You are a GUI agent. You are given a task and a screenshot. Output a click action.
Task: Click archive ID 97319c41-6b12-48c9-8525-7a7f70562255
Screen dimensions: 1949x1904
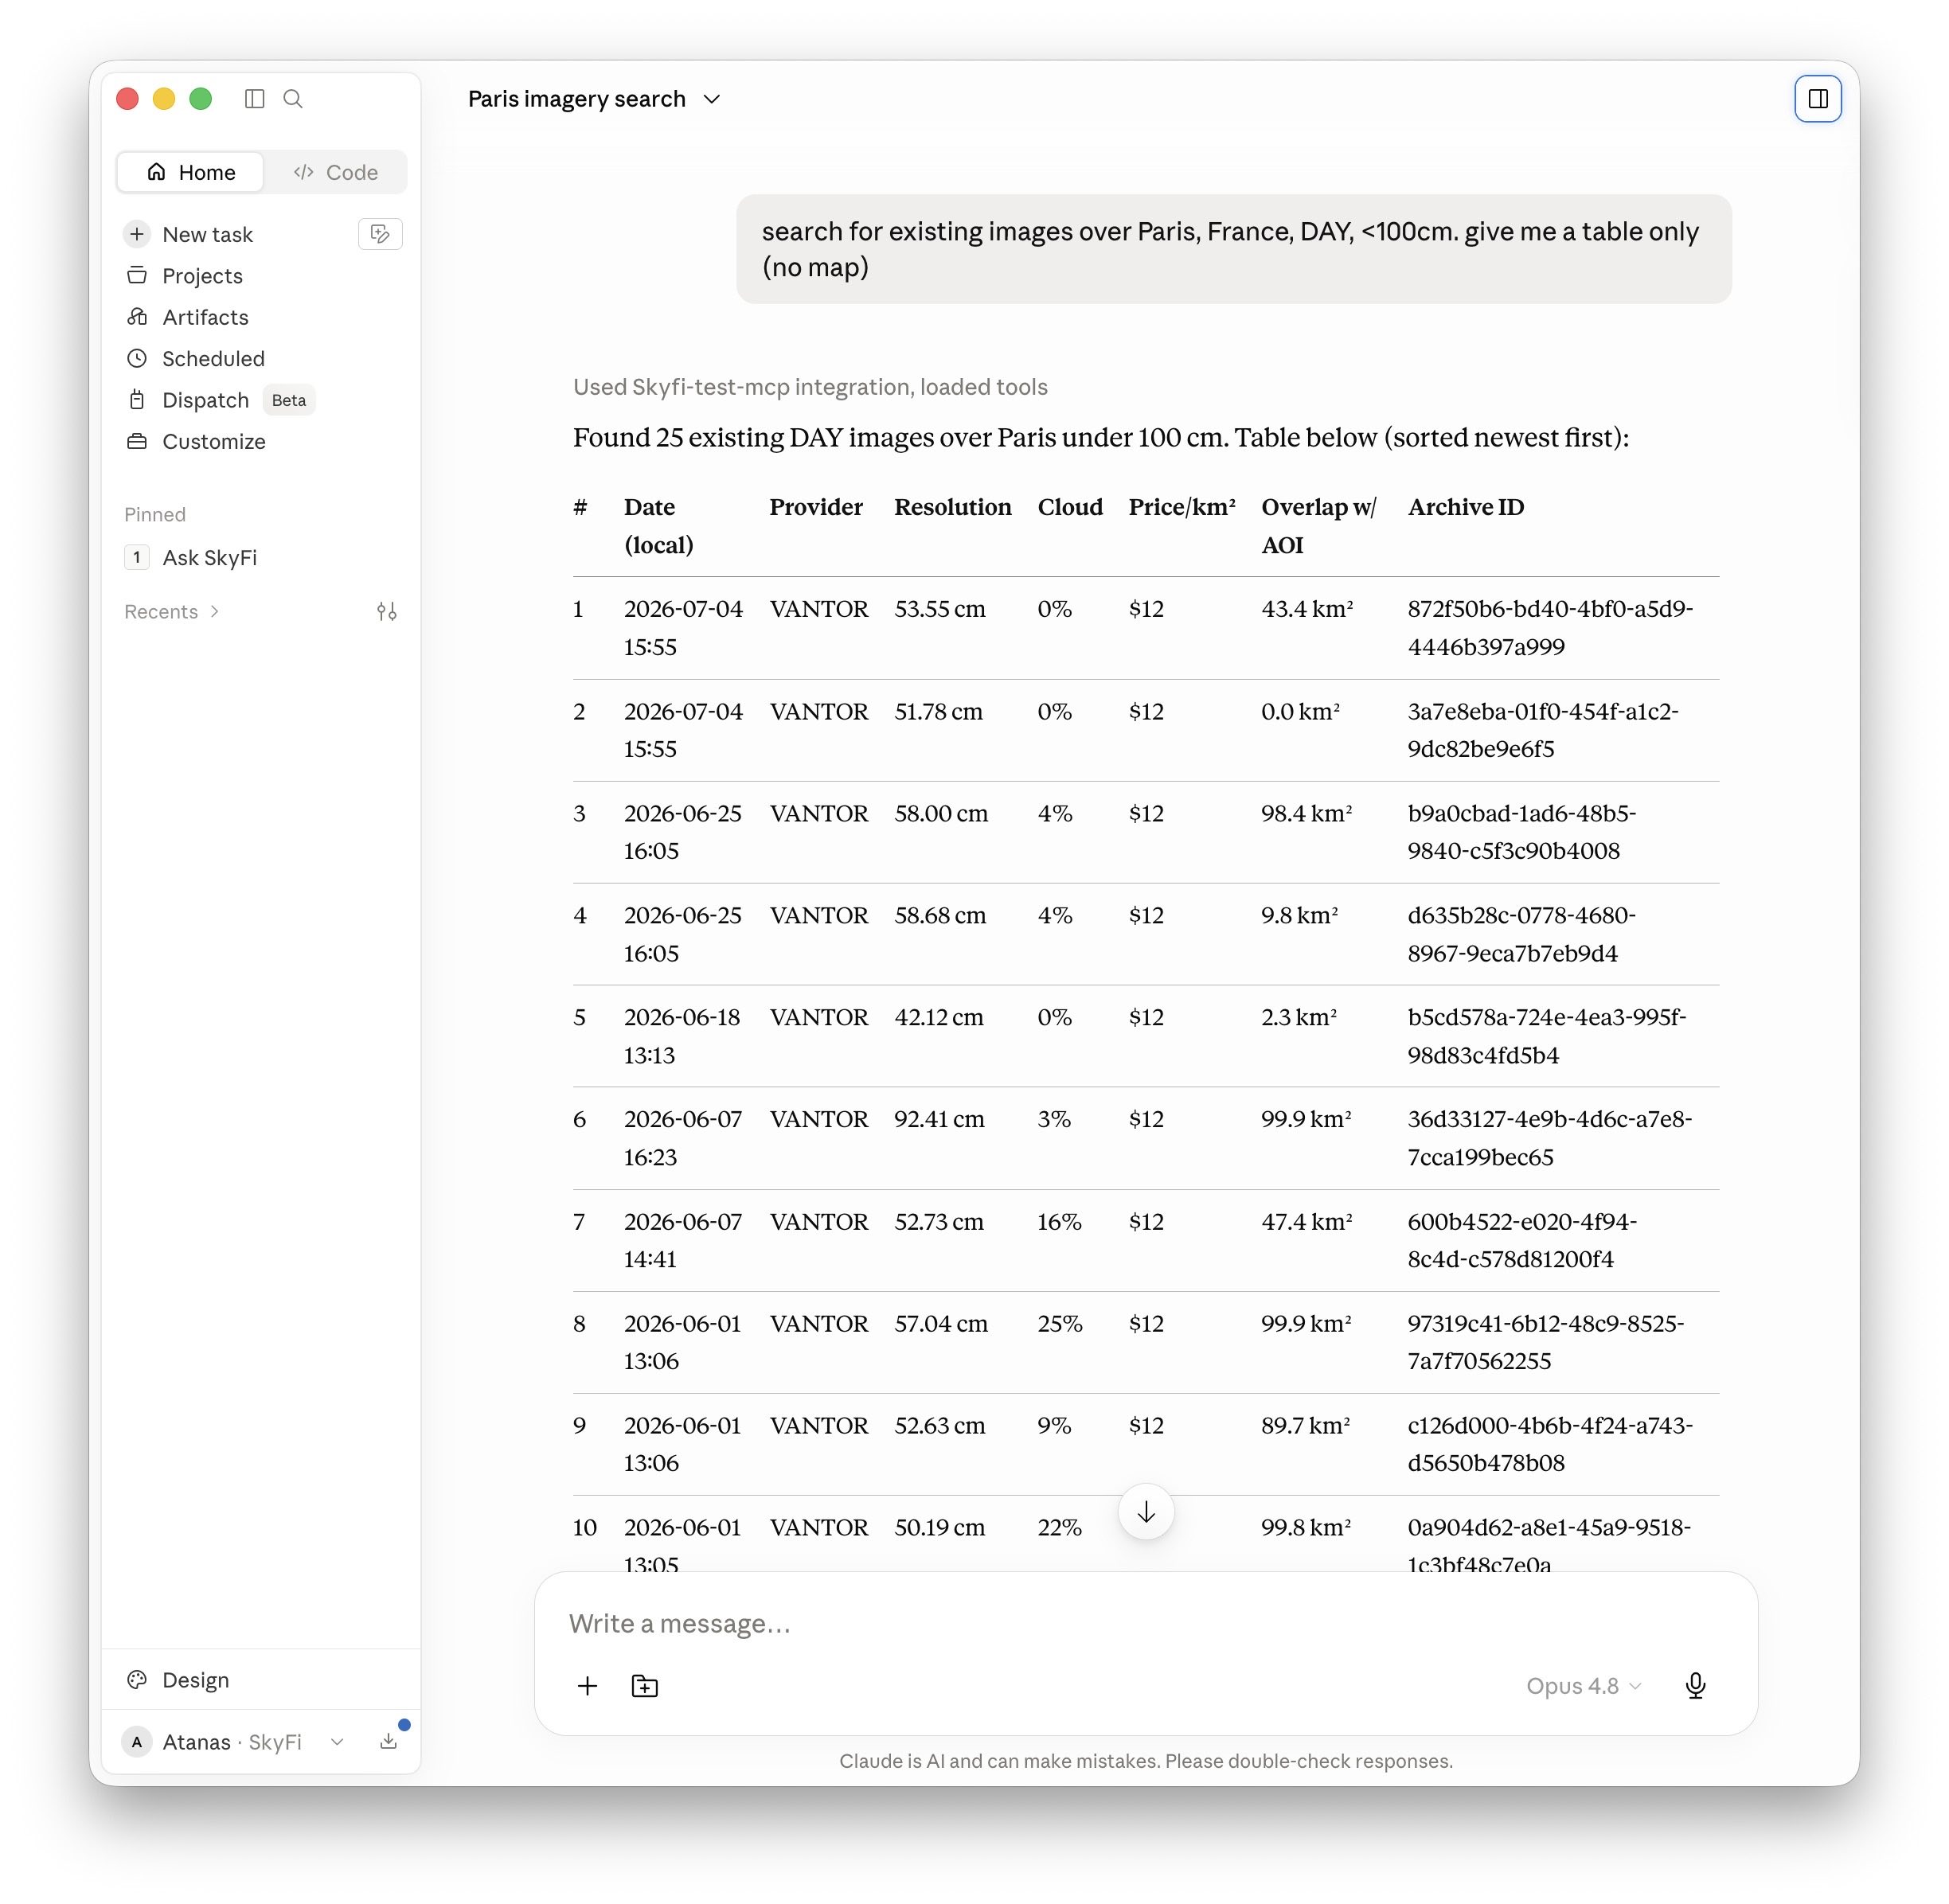pyautogui.click(x=1545, y=1342)
